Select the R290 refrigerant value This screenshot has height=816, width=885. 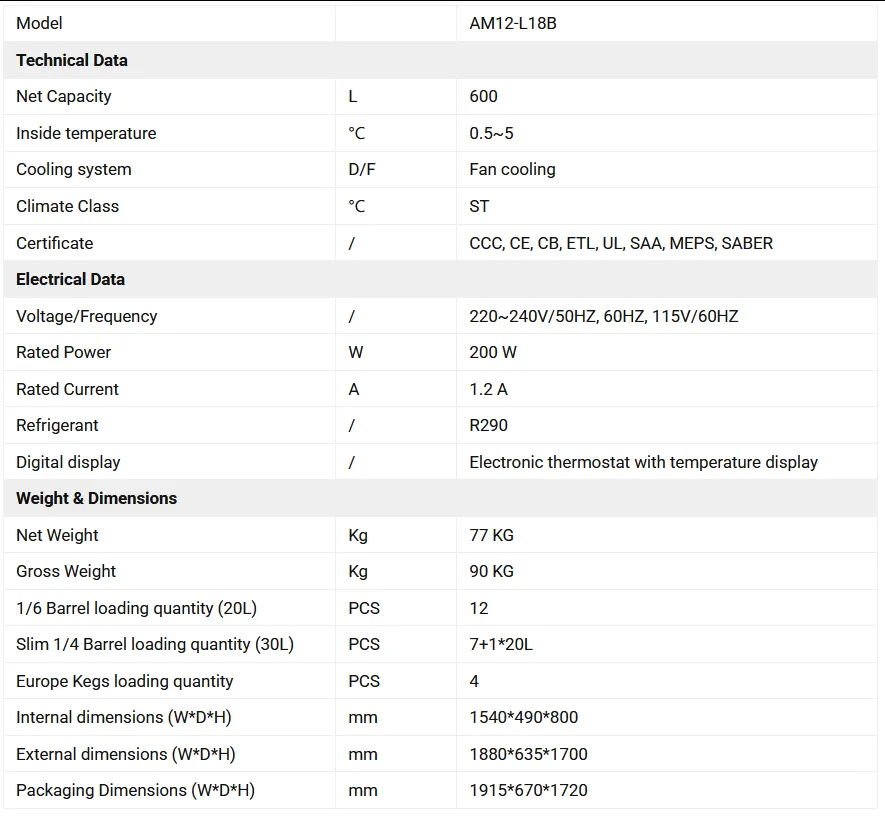488,425
